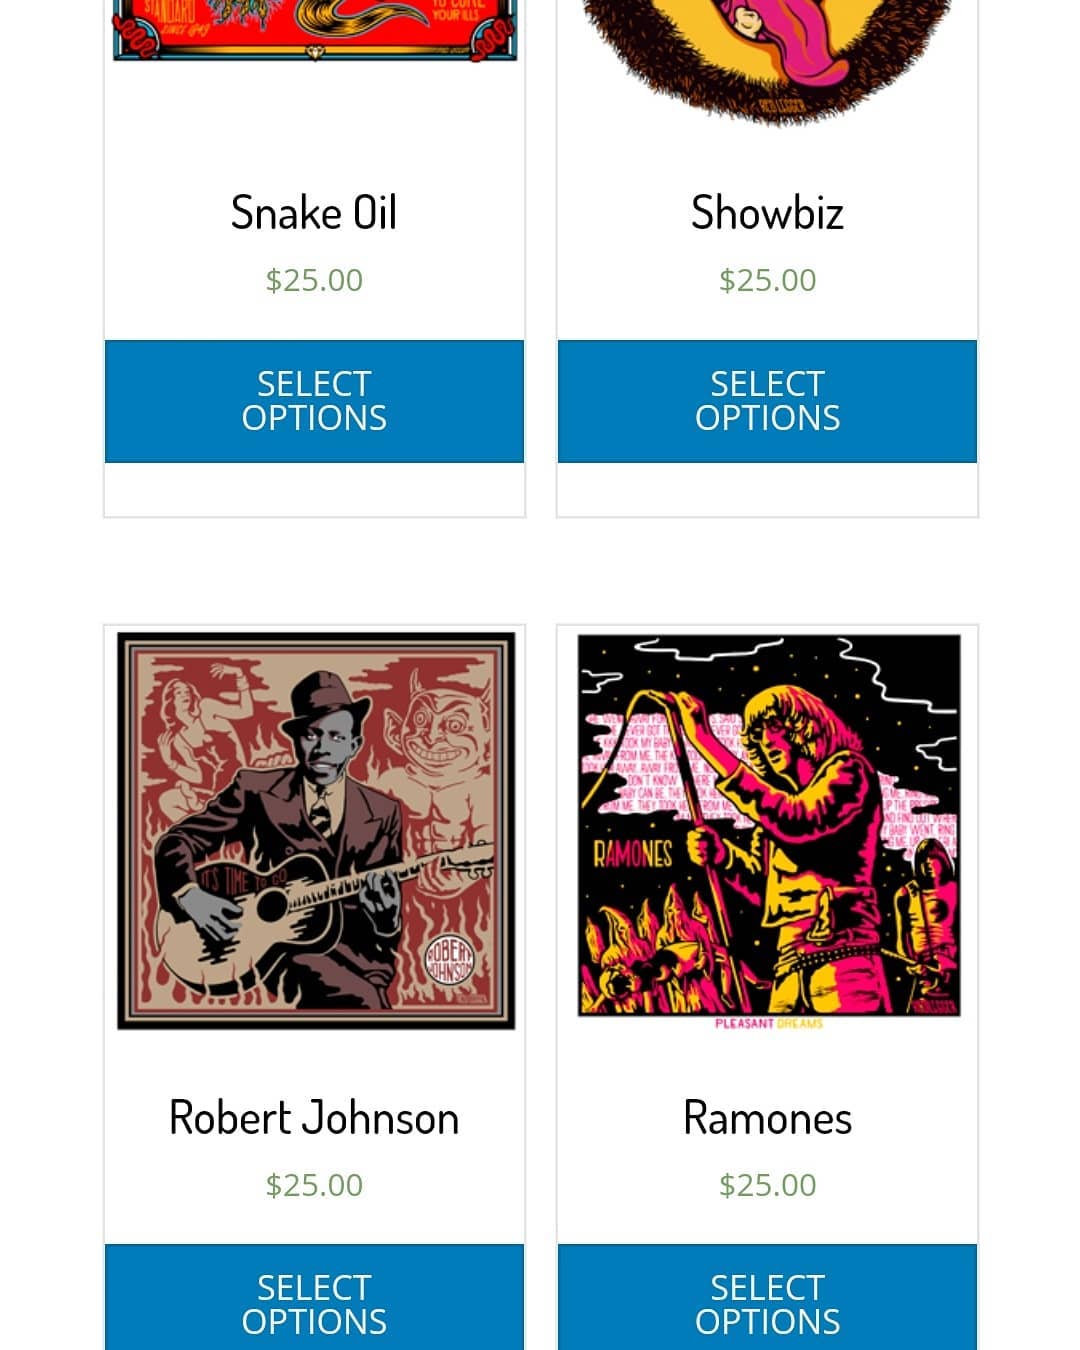Select options for Showbiz
The width and height of the screenshot is (1080, 1350).
[x=767, y=401]
